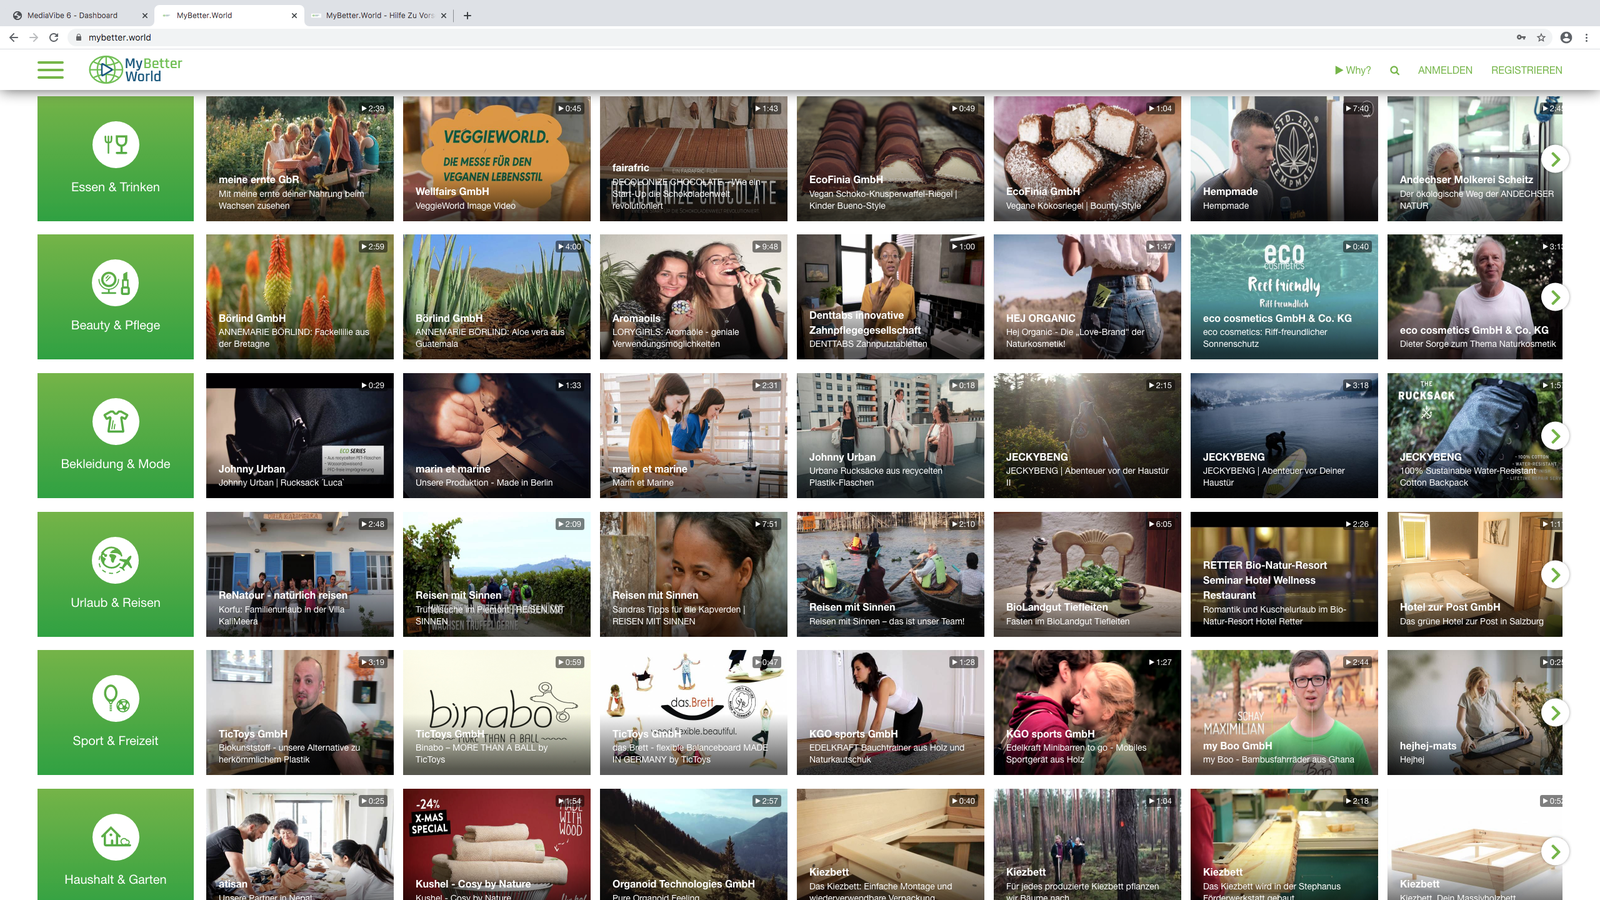The height and width of the screenshot is (900, 1600).
Task: Play fairafric chocolate video
Action: 693,159
